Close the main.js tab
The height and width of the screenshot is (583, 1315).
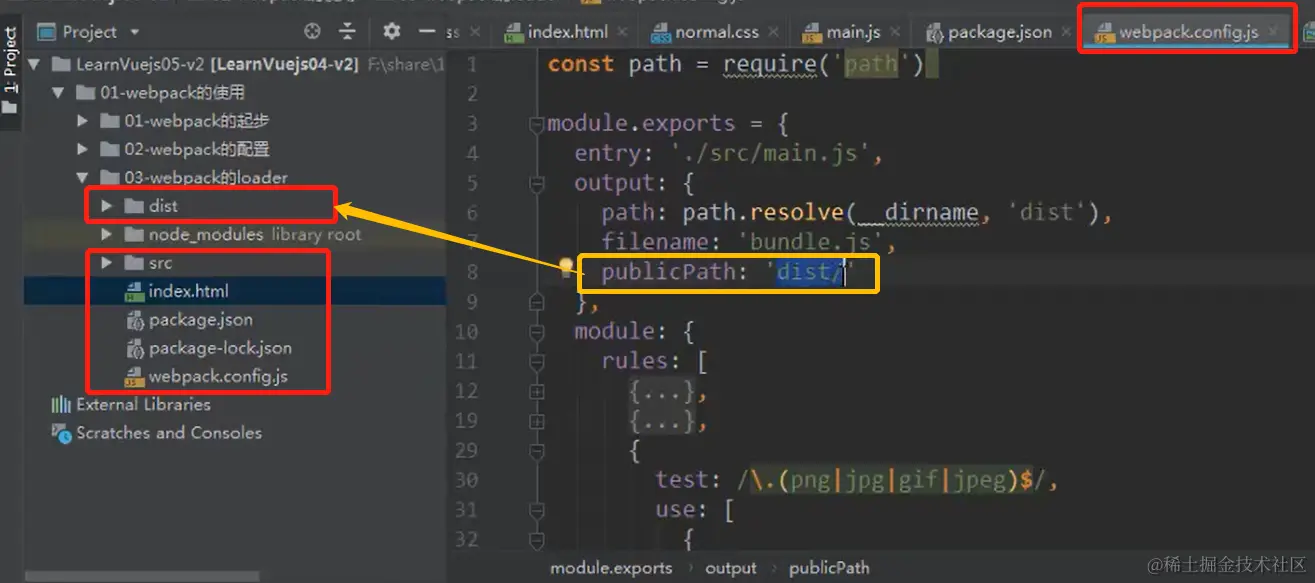[893, 32]
